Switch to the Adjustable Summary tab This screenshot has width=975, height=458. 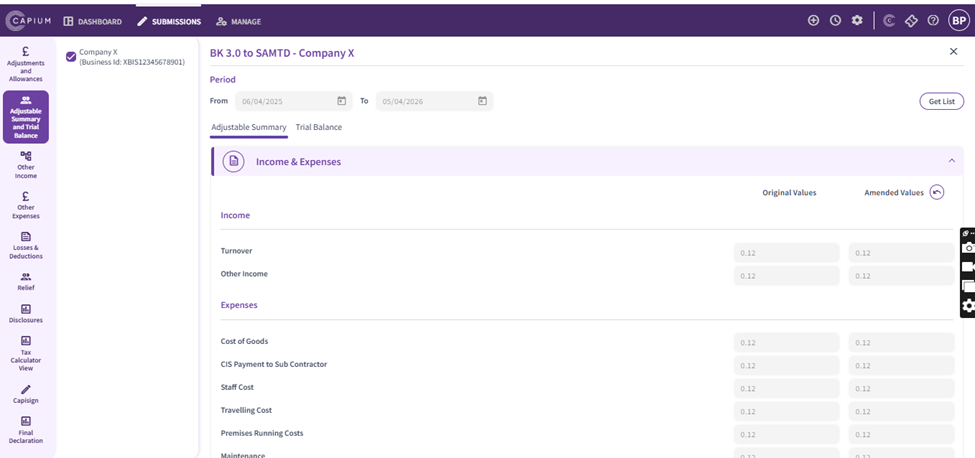(249, 127)
